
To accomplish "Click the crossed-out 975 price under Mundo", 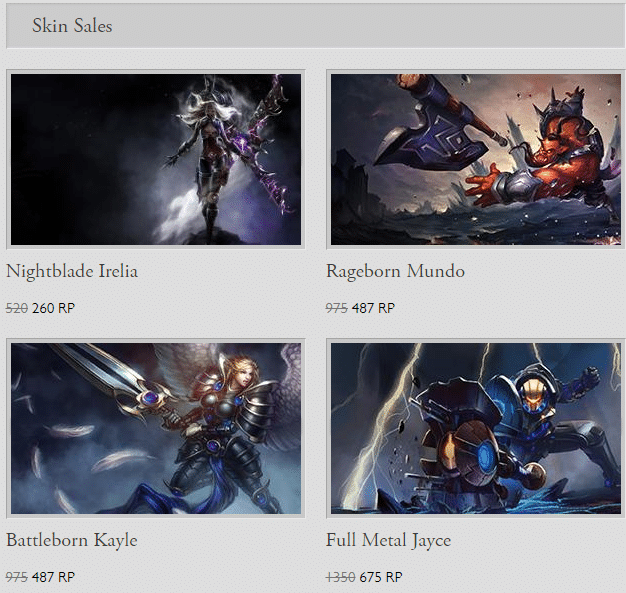I will click(337, 308).
